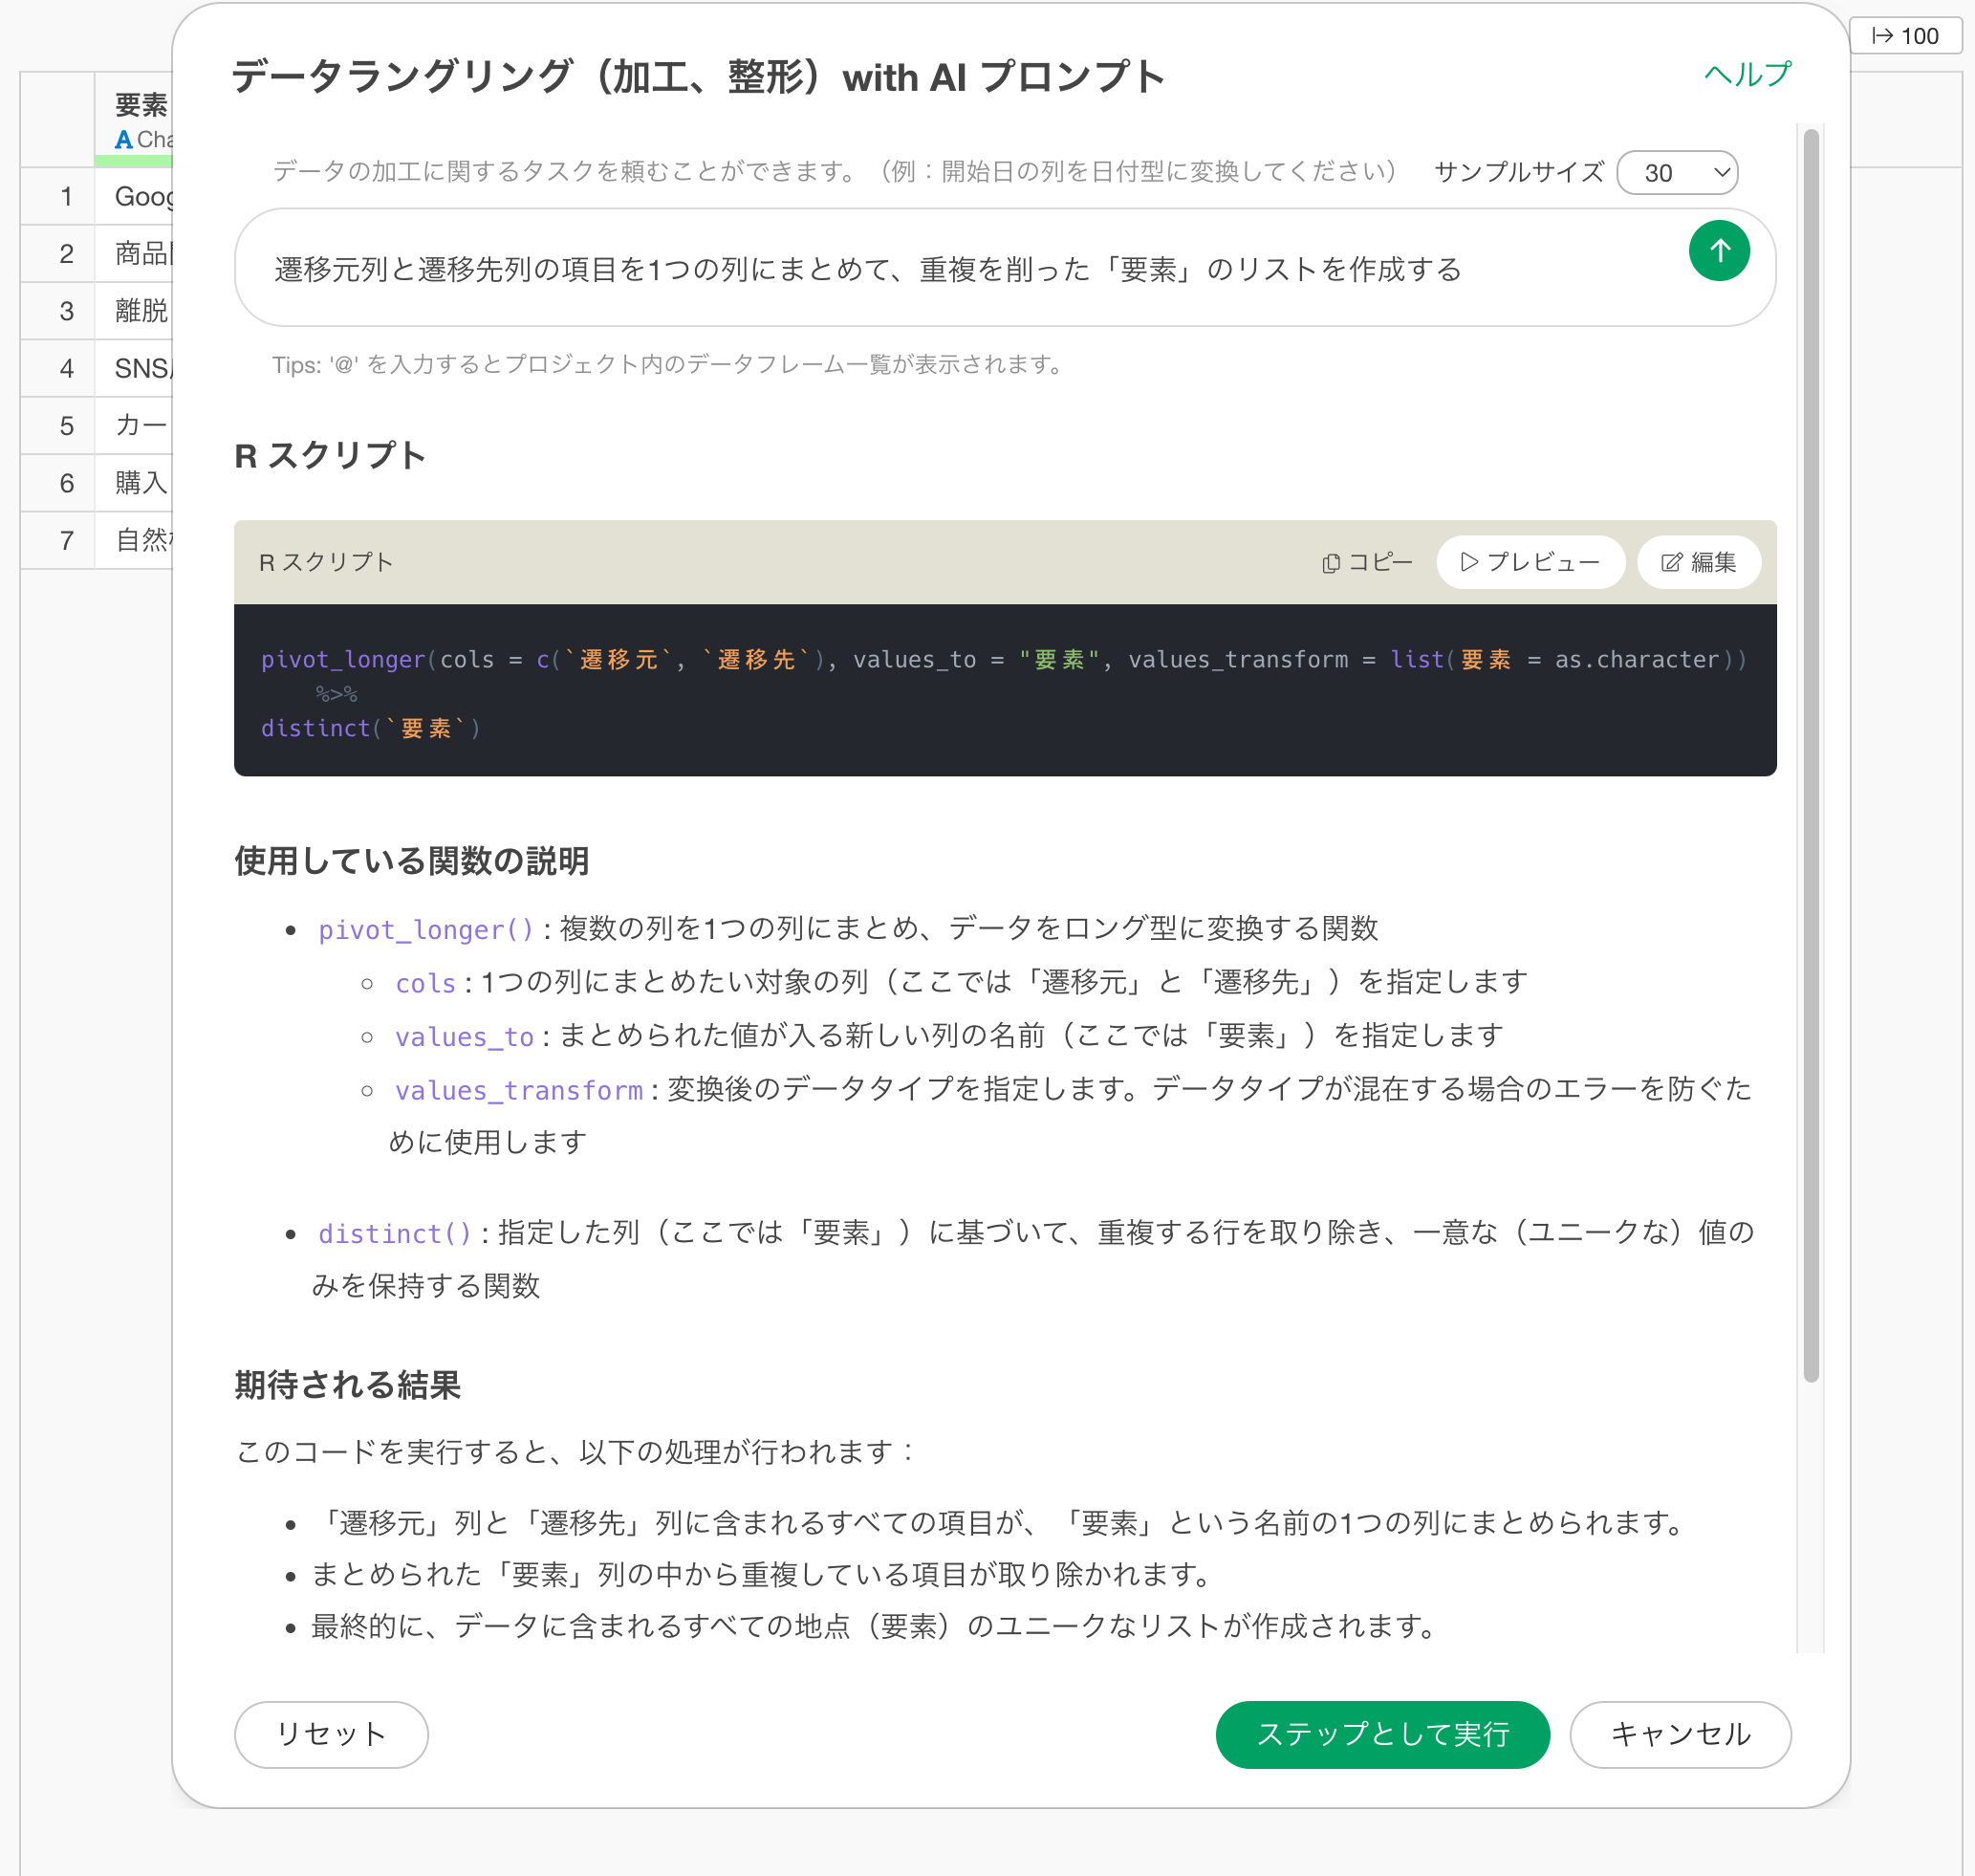Viewport: 1975px width, 1876px height.
Task: Click the ヘルプ help link
Action: coord(1746,75)
